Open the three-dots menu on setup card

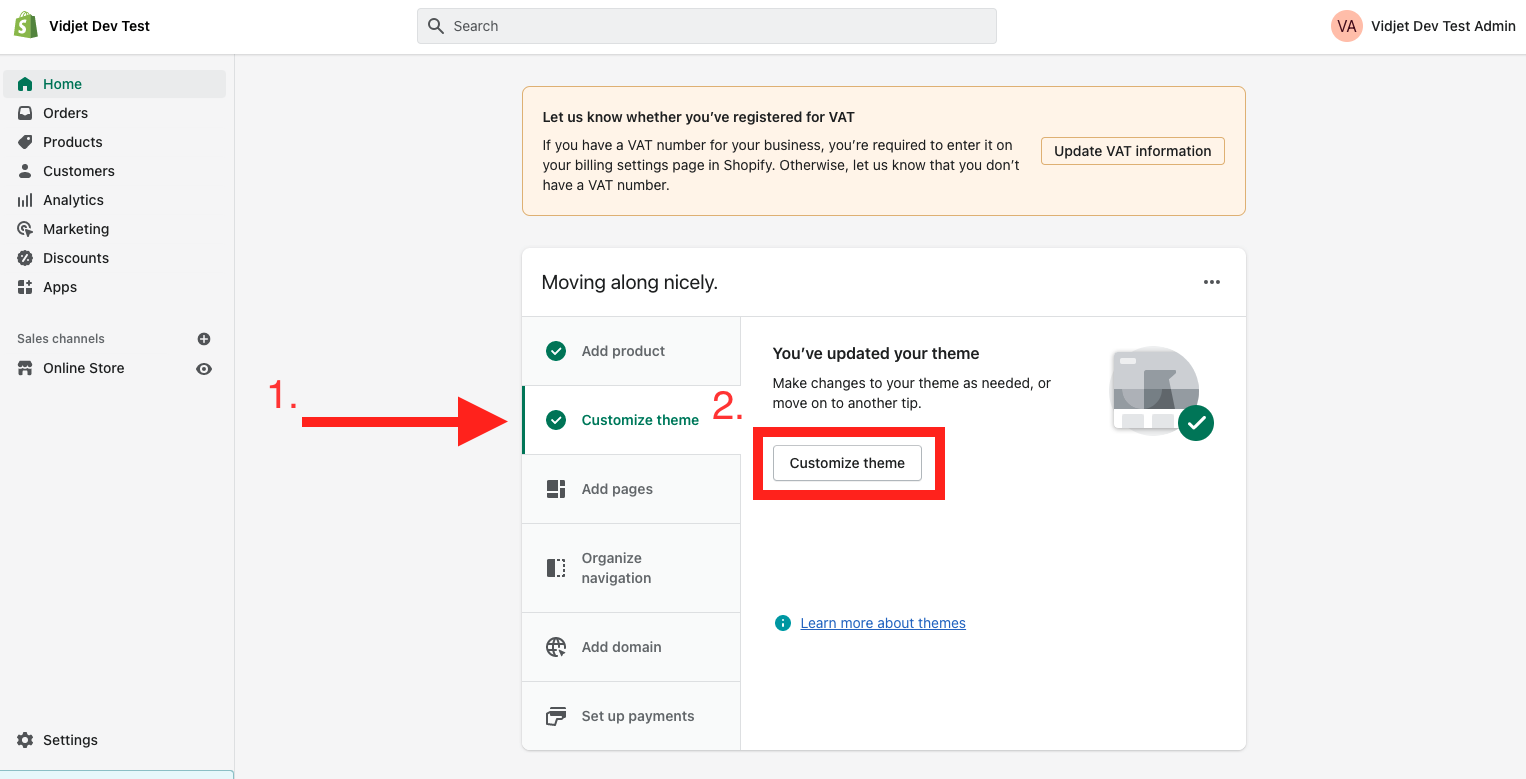pyautogui.click(x=1212, y=282)
